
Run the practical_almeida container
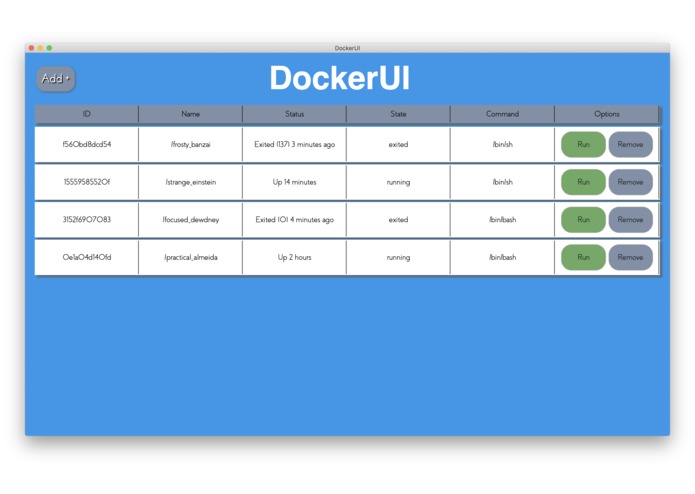click(x=583, y=257)
